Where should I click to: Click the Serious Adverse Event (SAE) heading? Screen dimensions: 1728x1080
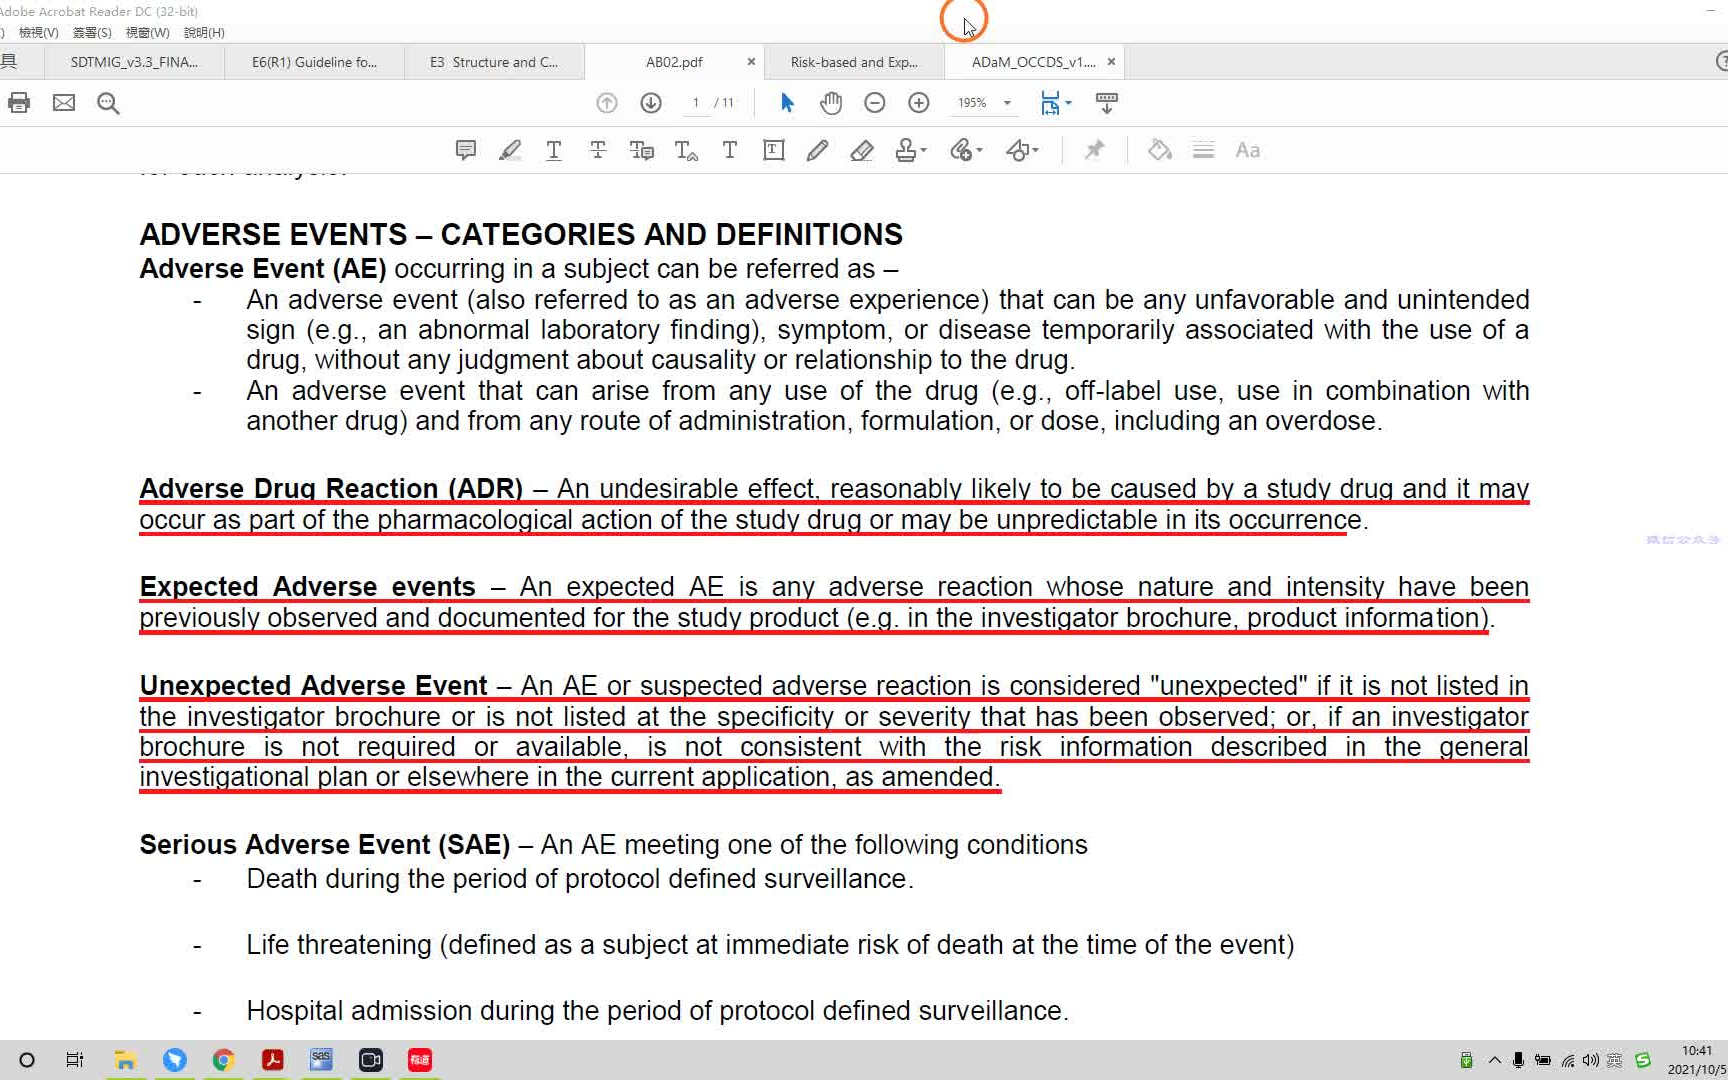pyautogui.click(x=325, y=845)
